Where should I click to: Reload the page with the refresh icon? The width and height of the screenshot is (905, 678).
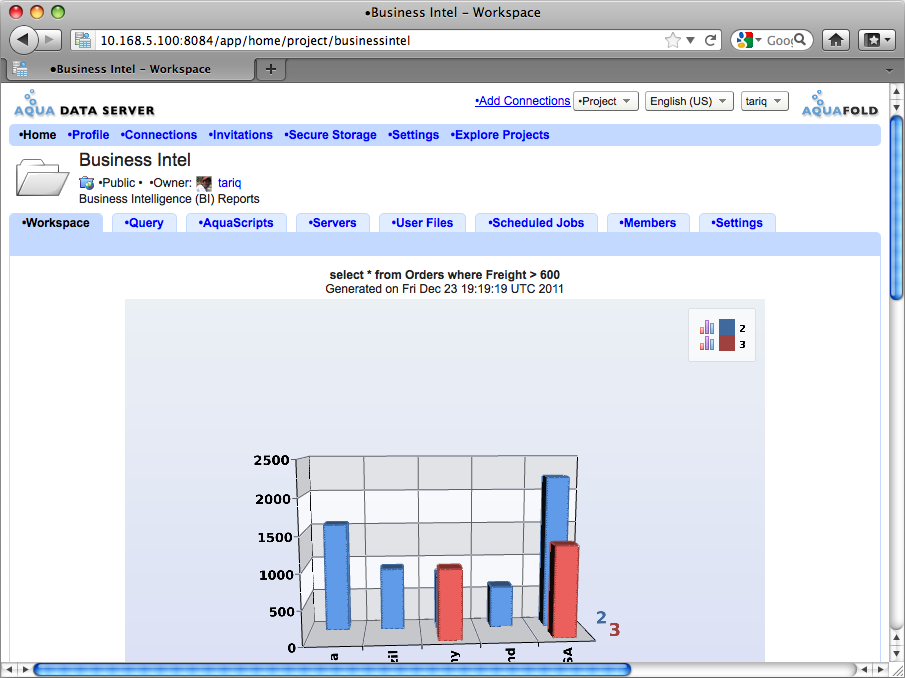click(x=710, y=40)
